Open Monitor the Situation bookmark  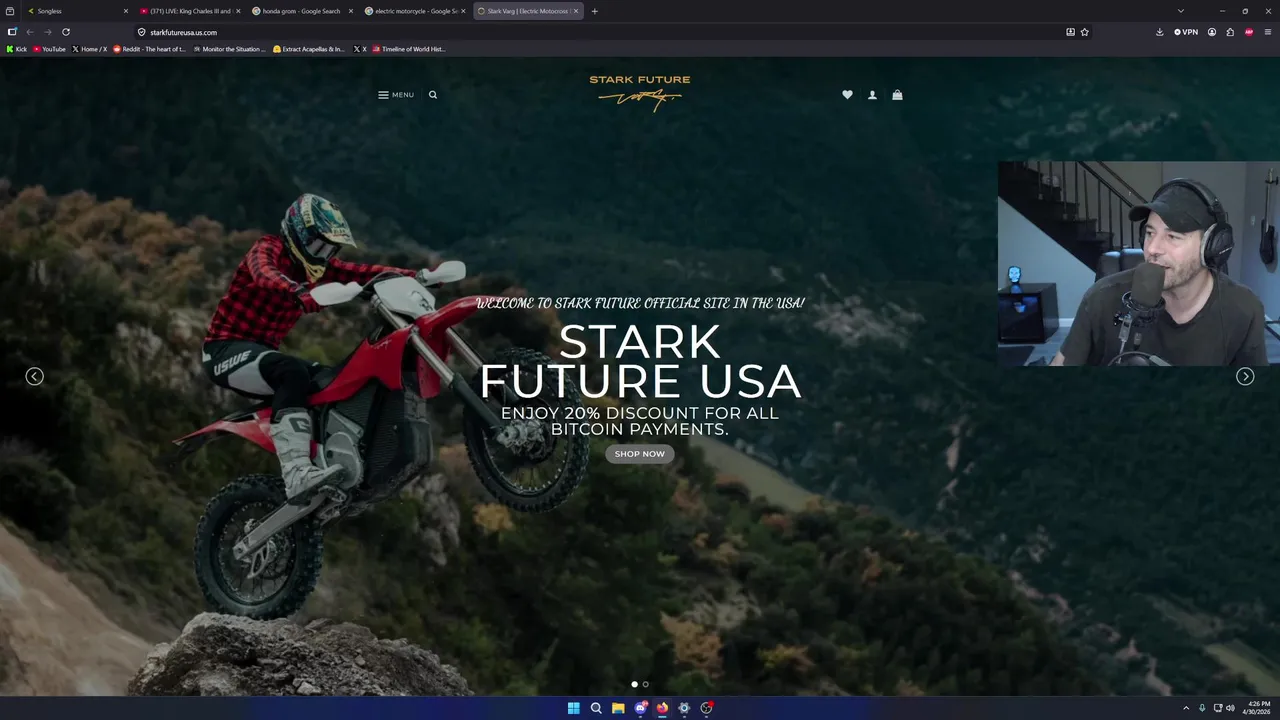(230, 49)
